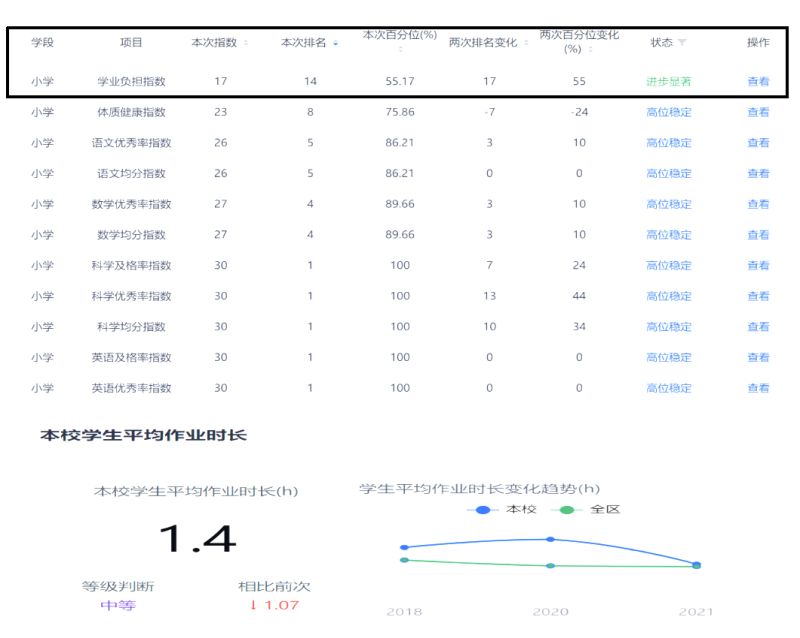The image size is (800, 638).
Task: Select the 进步显著 status of 学业负担指数
Action: 668,81
